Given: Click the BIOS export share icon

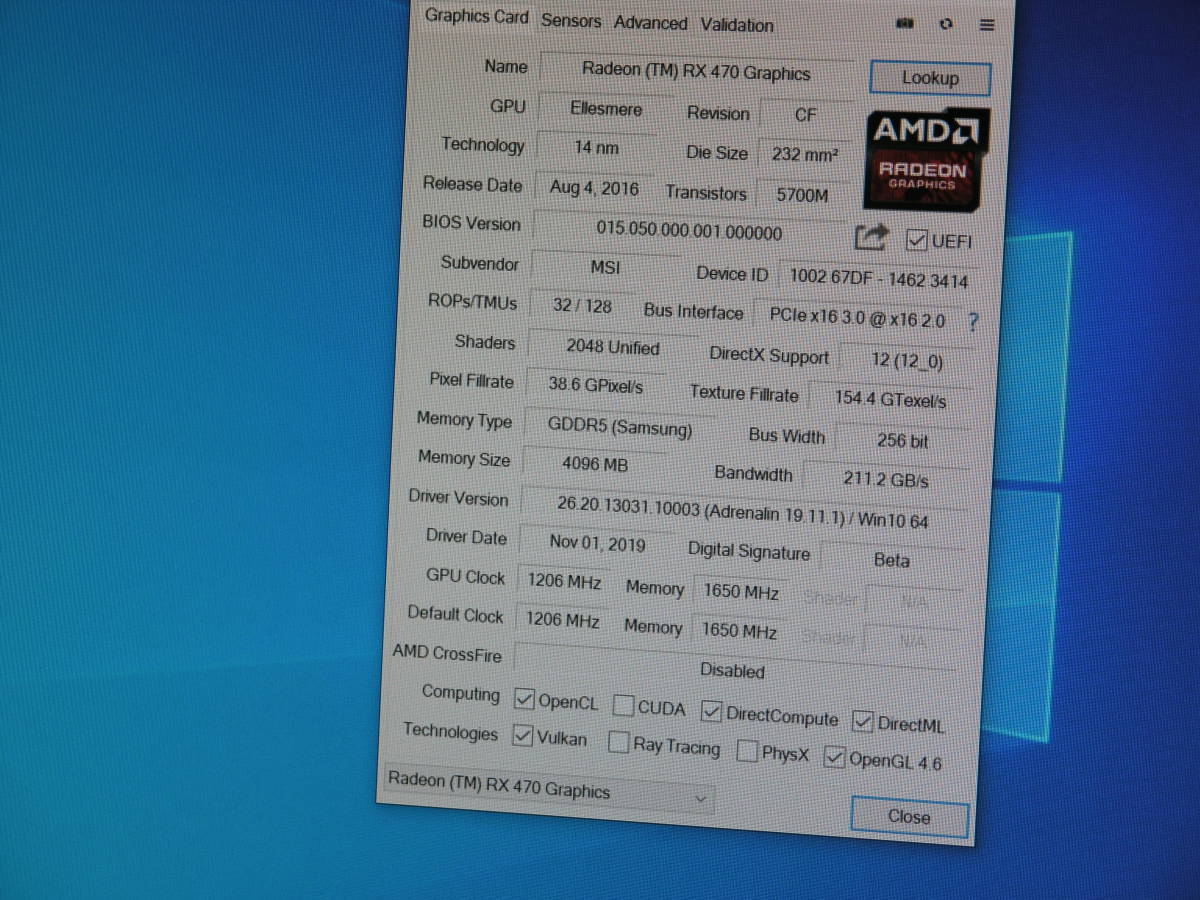Looking at the screenshot, I should click(x=872, y=238).
